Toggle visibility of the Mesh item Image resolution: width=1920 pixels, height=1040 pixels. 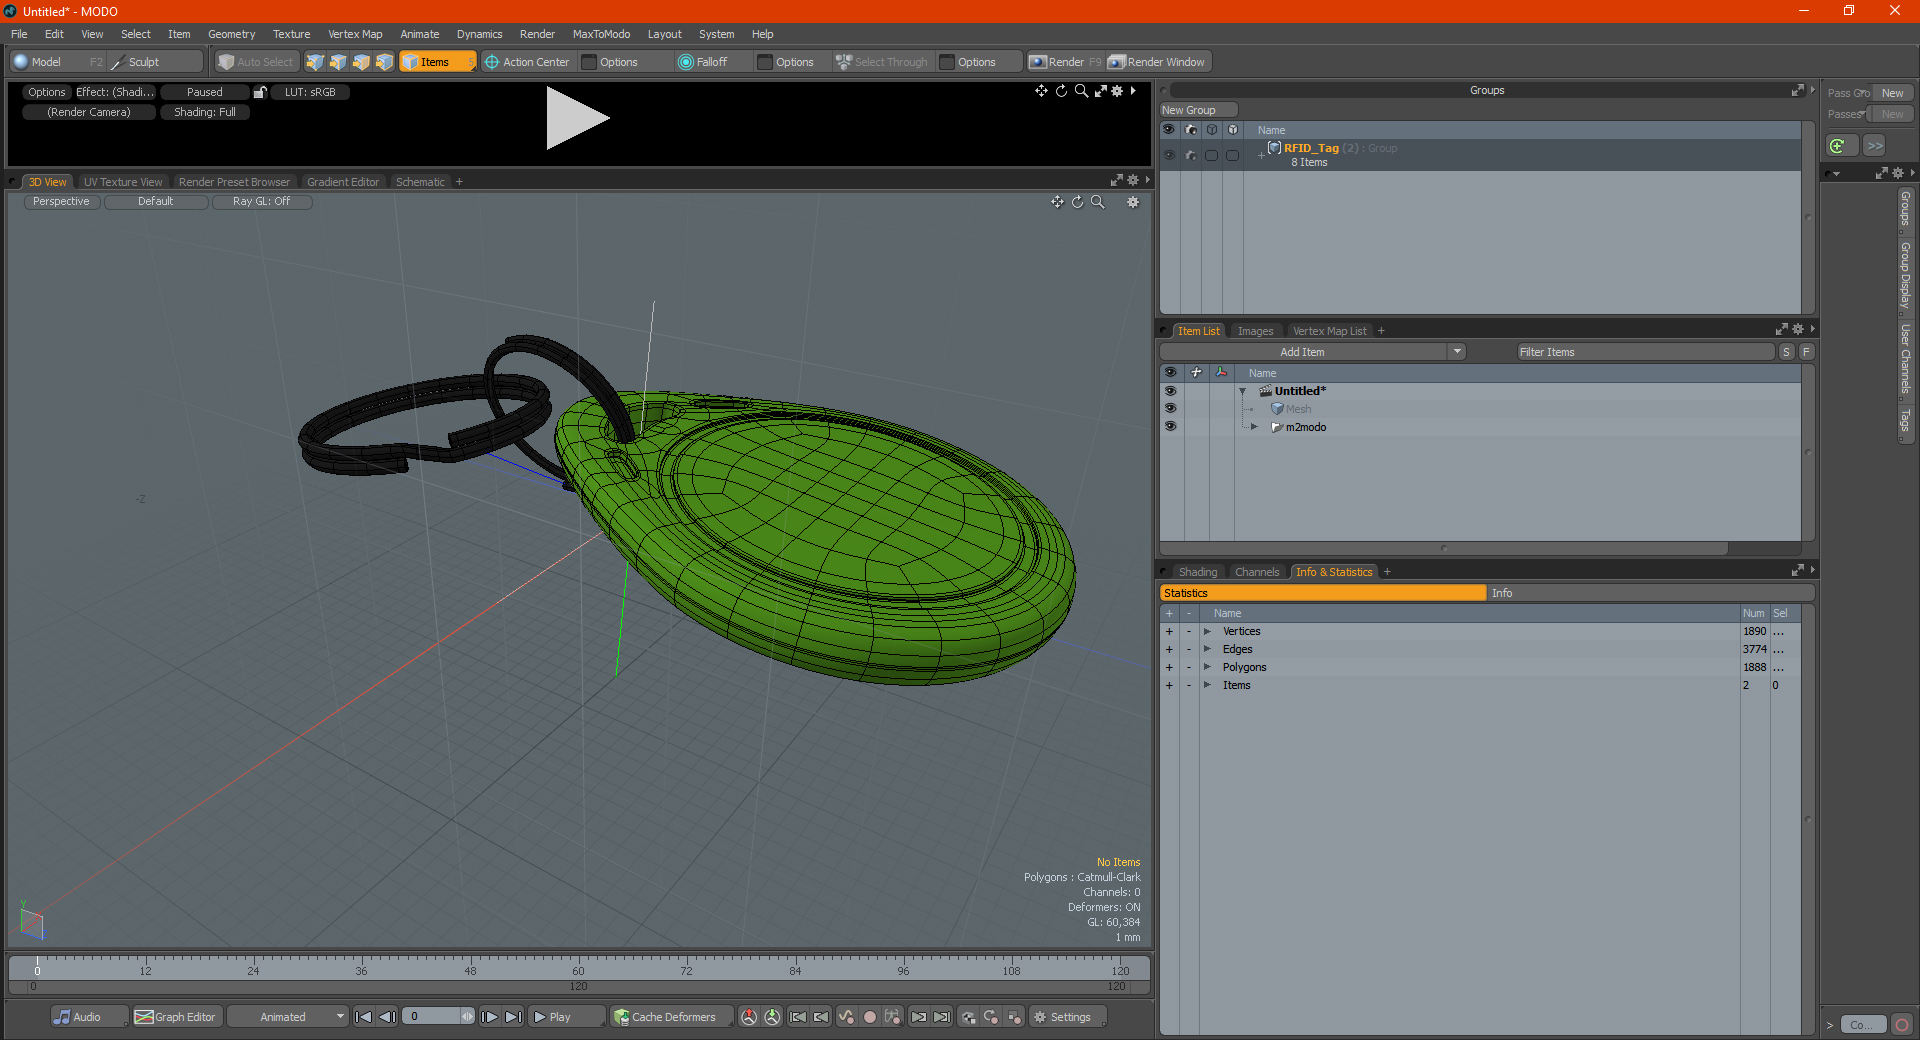point(1170,408)
